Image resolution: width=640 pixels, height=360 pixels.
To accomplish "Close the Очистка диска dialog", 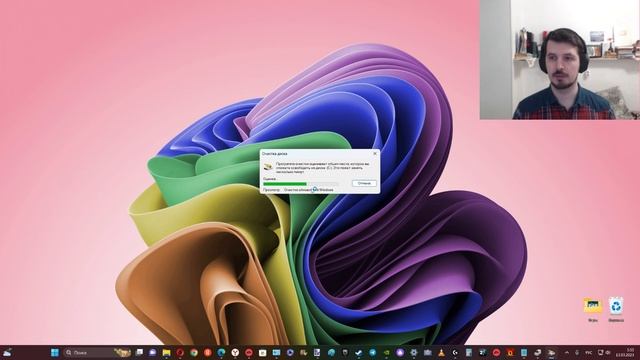I will point(375,153).
